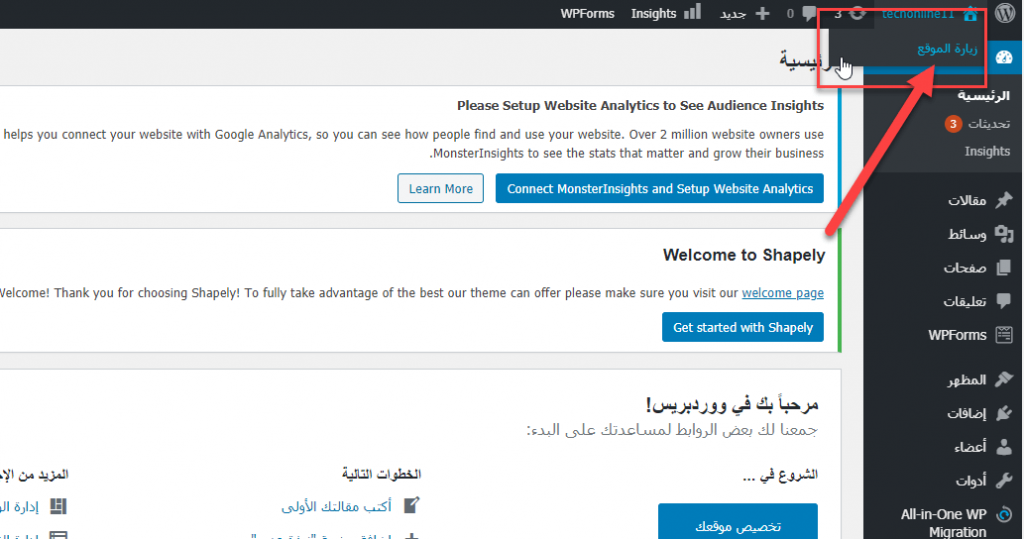1024x539 pixels.
Task: Click the media icon next to وسائط
Action: [x=1004, y=234]
